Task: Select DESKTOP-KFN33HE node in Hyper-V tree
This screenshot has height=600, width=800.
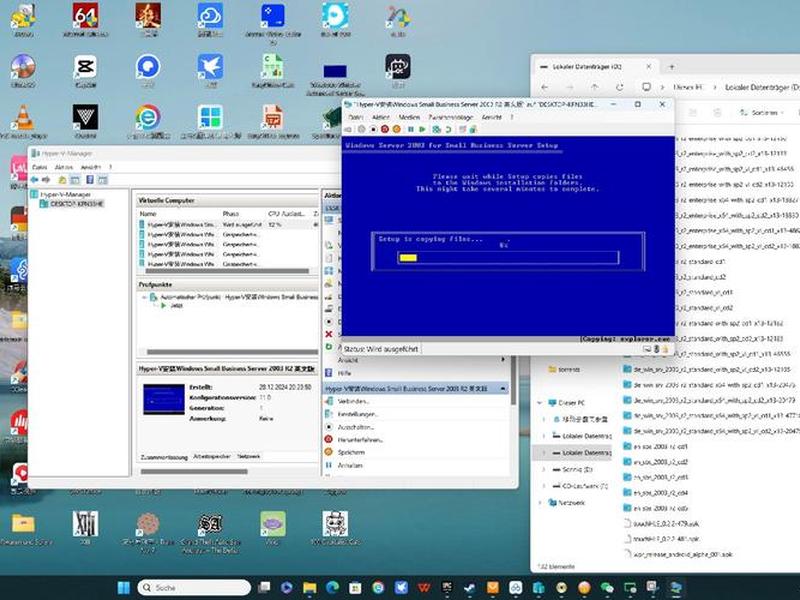Action: point(77,204)
